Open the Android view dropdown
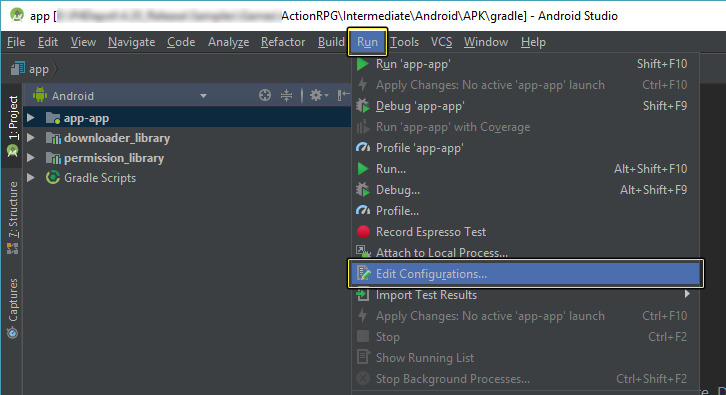726x395 pixels. pos(203,96)
